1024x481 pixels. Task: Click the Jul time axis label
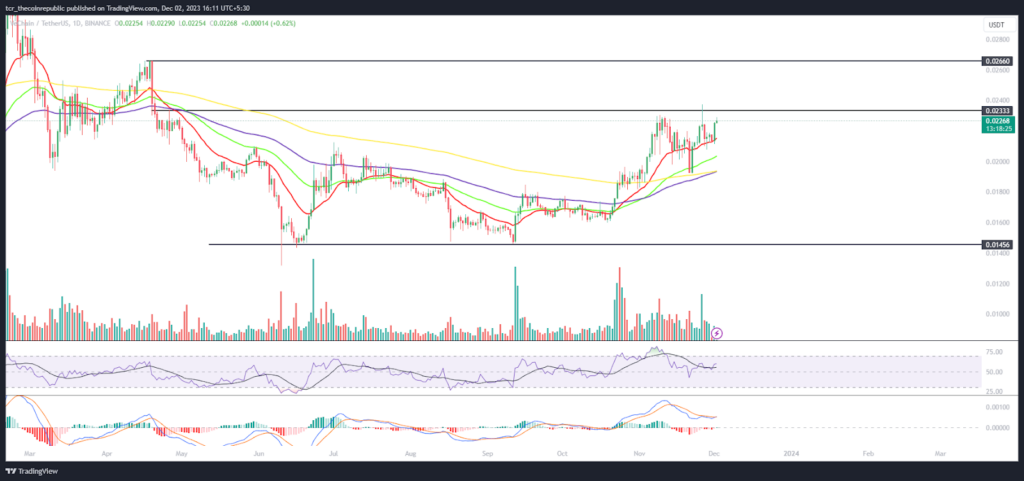[x=334, y=452]
